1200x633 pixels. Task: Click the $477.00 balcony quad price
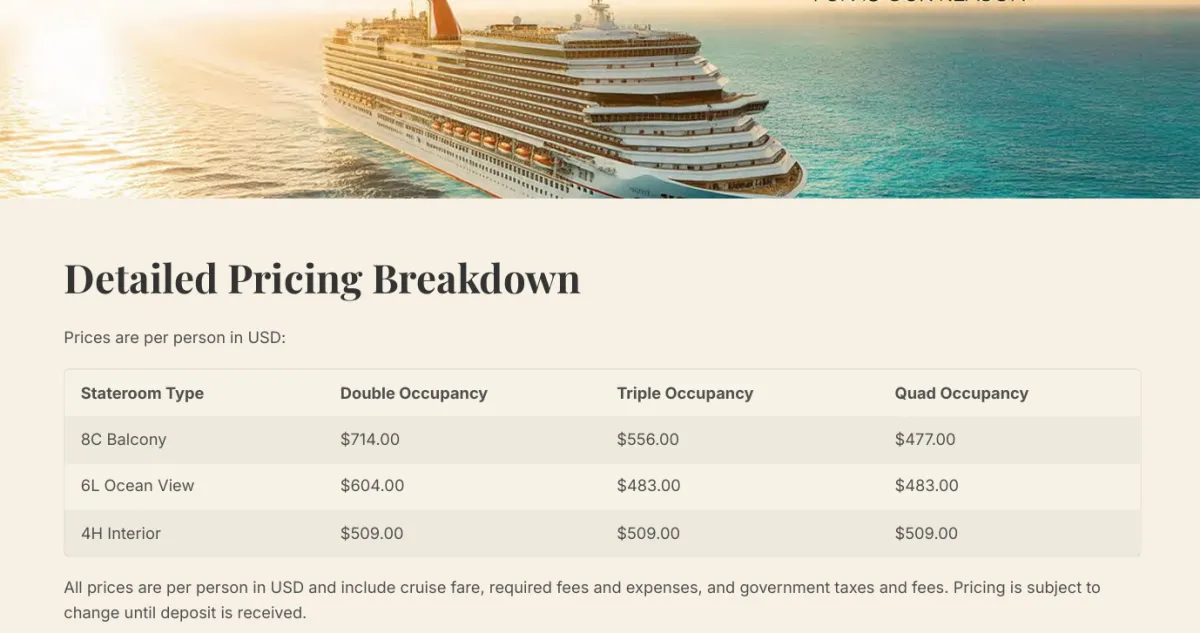tap(925, 439)
